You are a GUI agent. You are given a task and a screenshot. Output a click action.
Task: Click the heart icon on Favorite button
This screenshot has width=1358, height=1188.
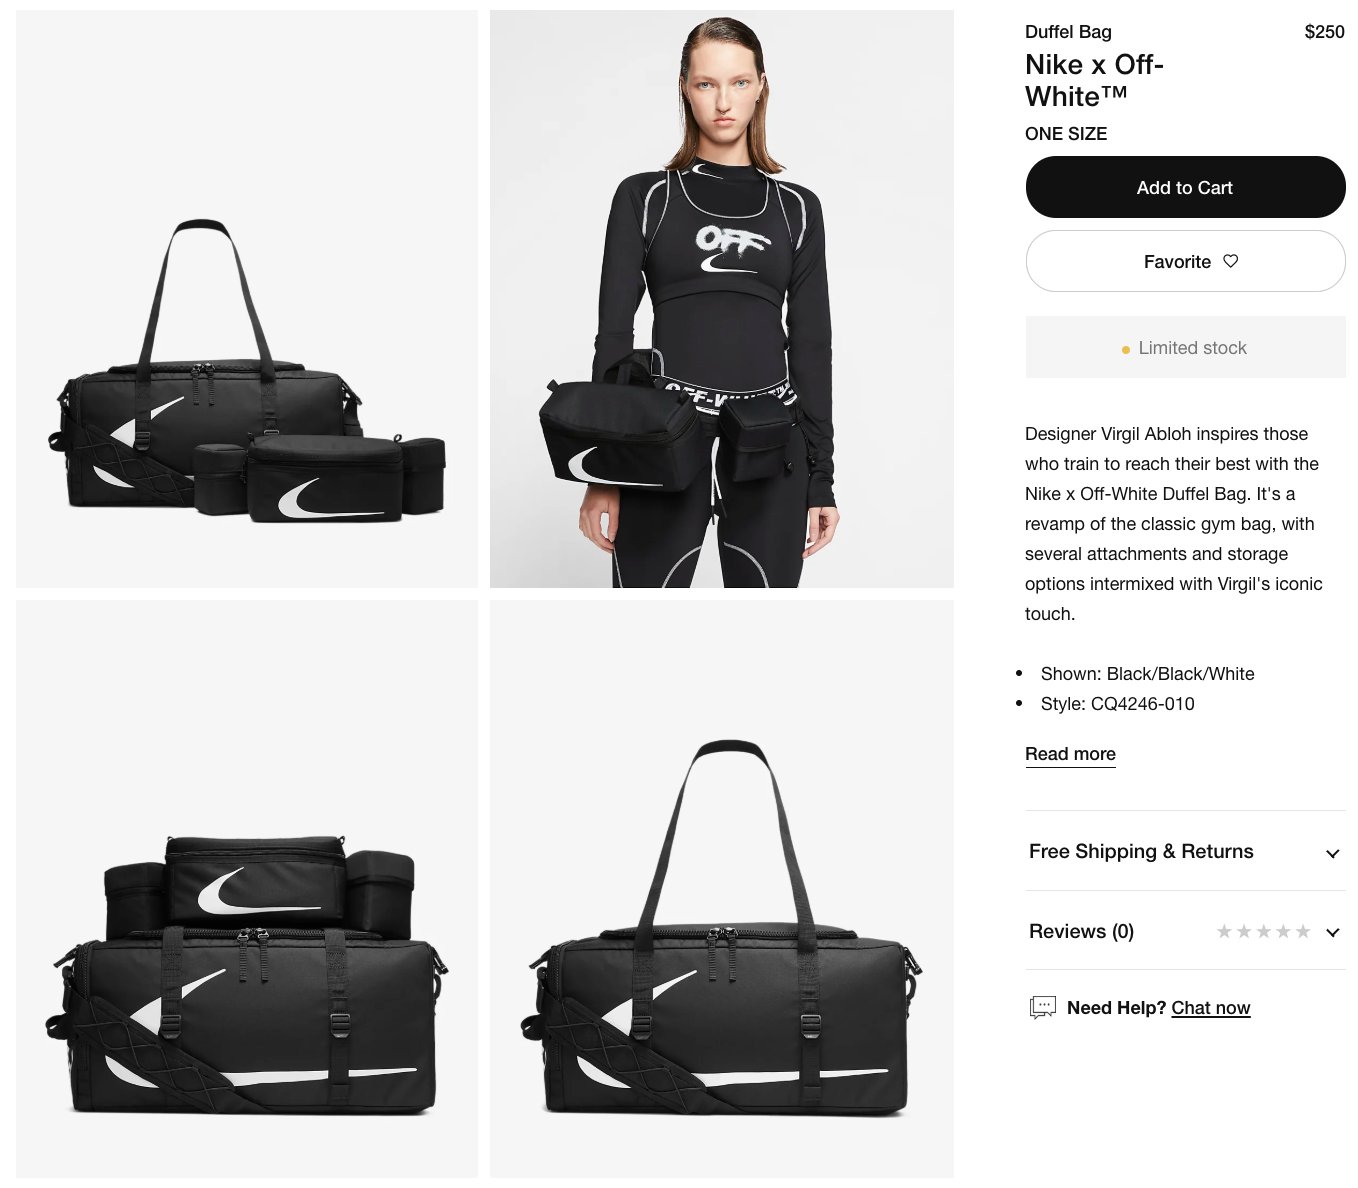pos(1231,261)
